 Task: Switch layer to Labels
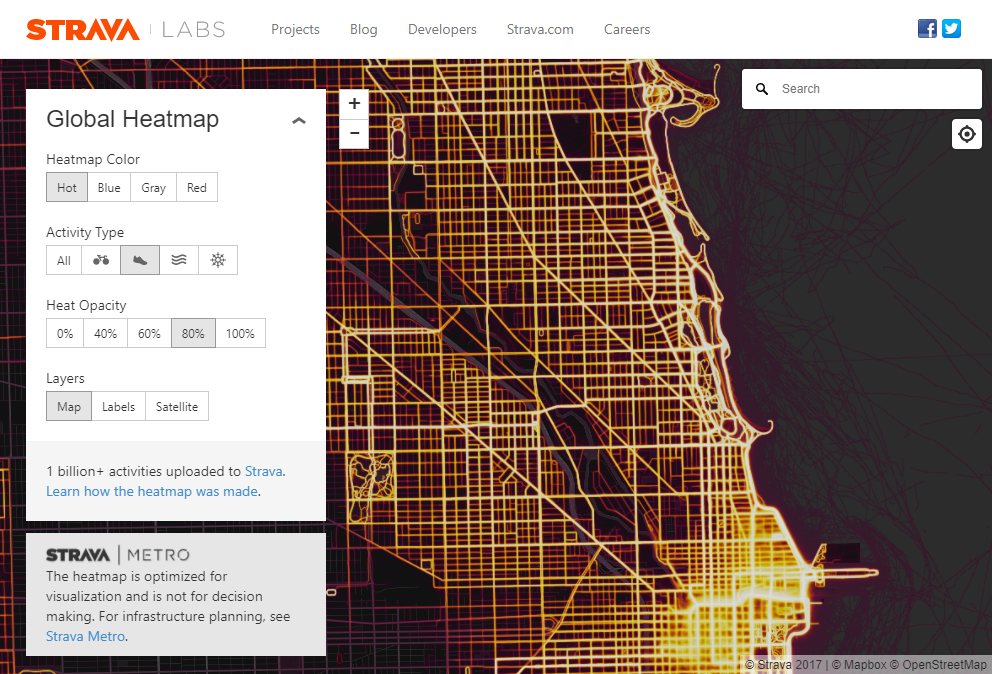click(118, 406)
